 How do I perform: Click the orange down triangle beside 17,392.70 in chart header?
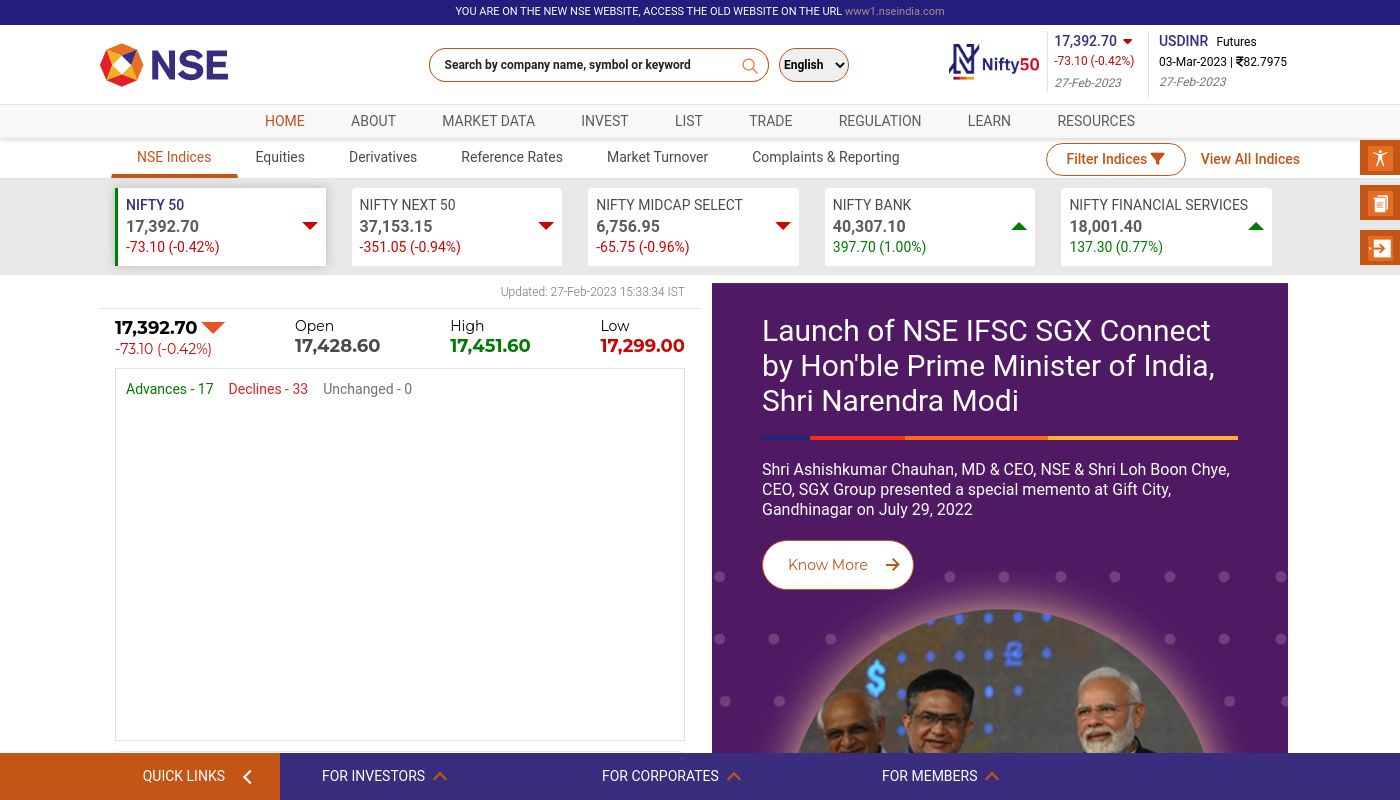213,328
